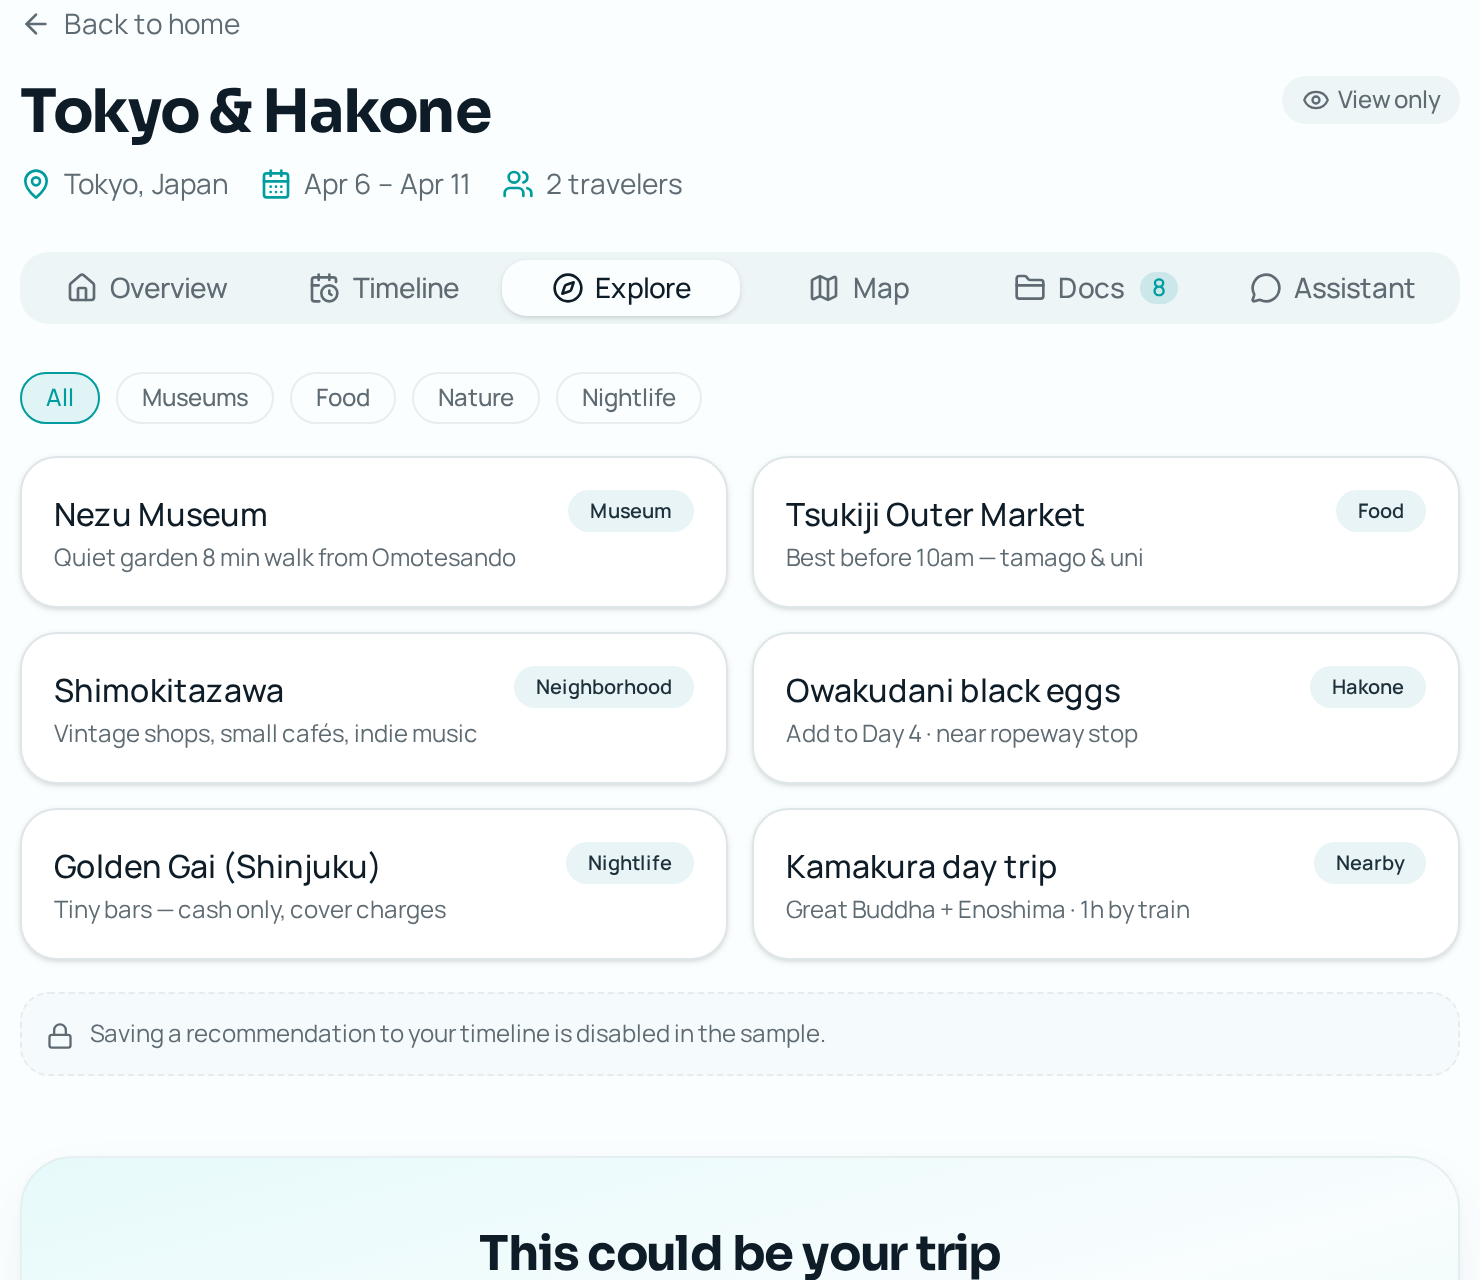Click the Neighborhood tag on Shimokitazawa
Image resolution: width=1480 pixels, height=1280 pixels.
(x=604, y=687)
